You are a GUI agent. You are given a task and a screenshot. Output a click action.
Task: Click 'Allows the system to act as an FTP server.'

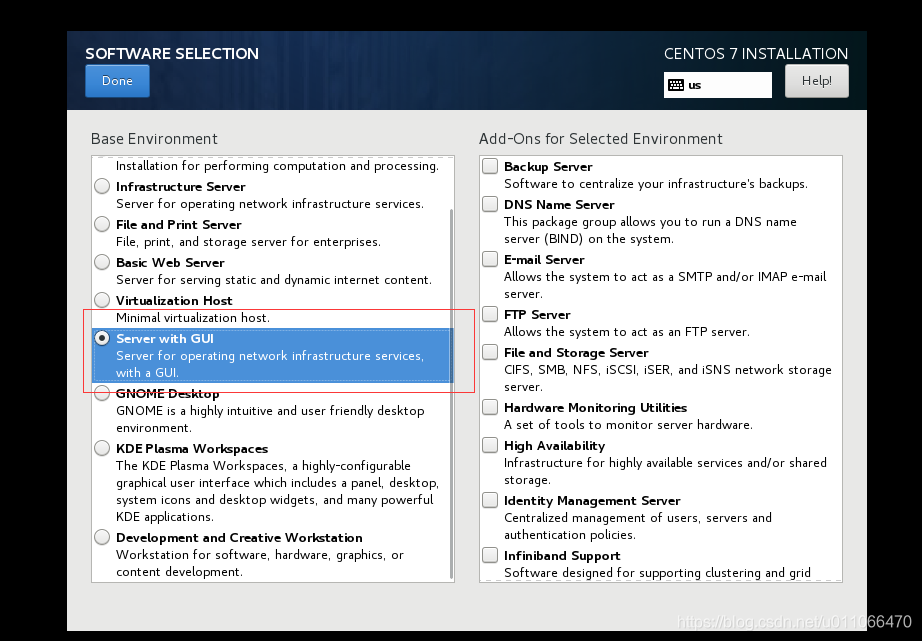(627, 332)
